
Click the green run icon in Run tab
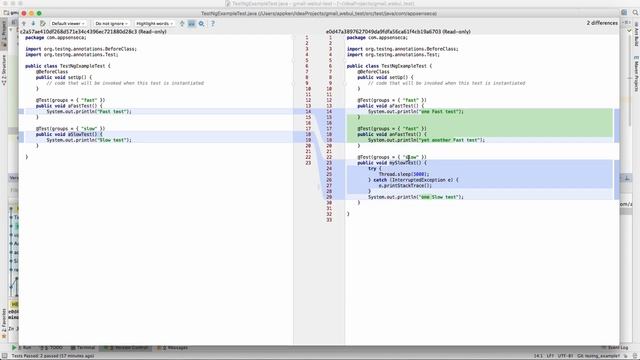click(x=13, y=348)
